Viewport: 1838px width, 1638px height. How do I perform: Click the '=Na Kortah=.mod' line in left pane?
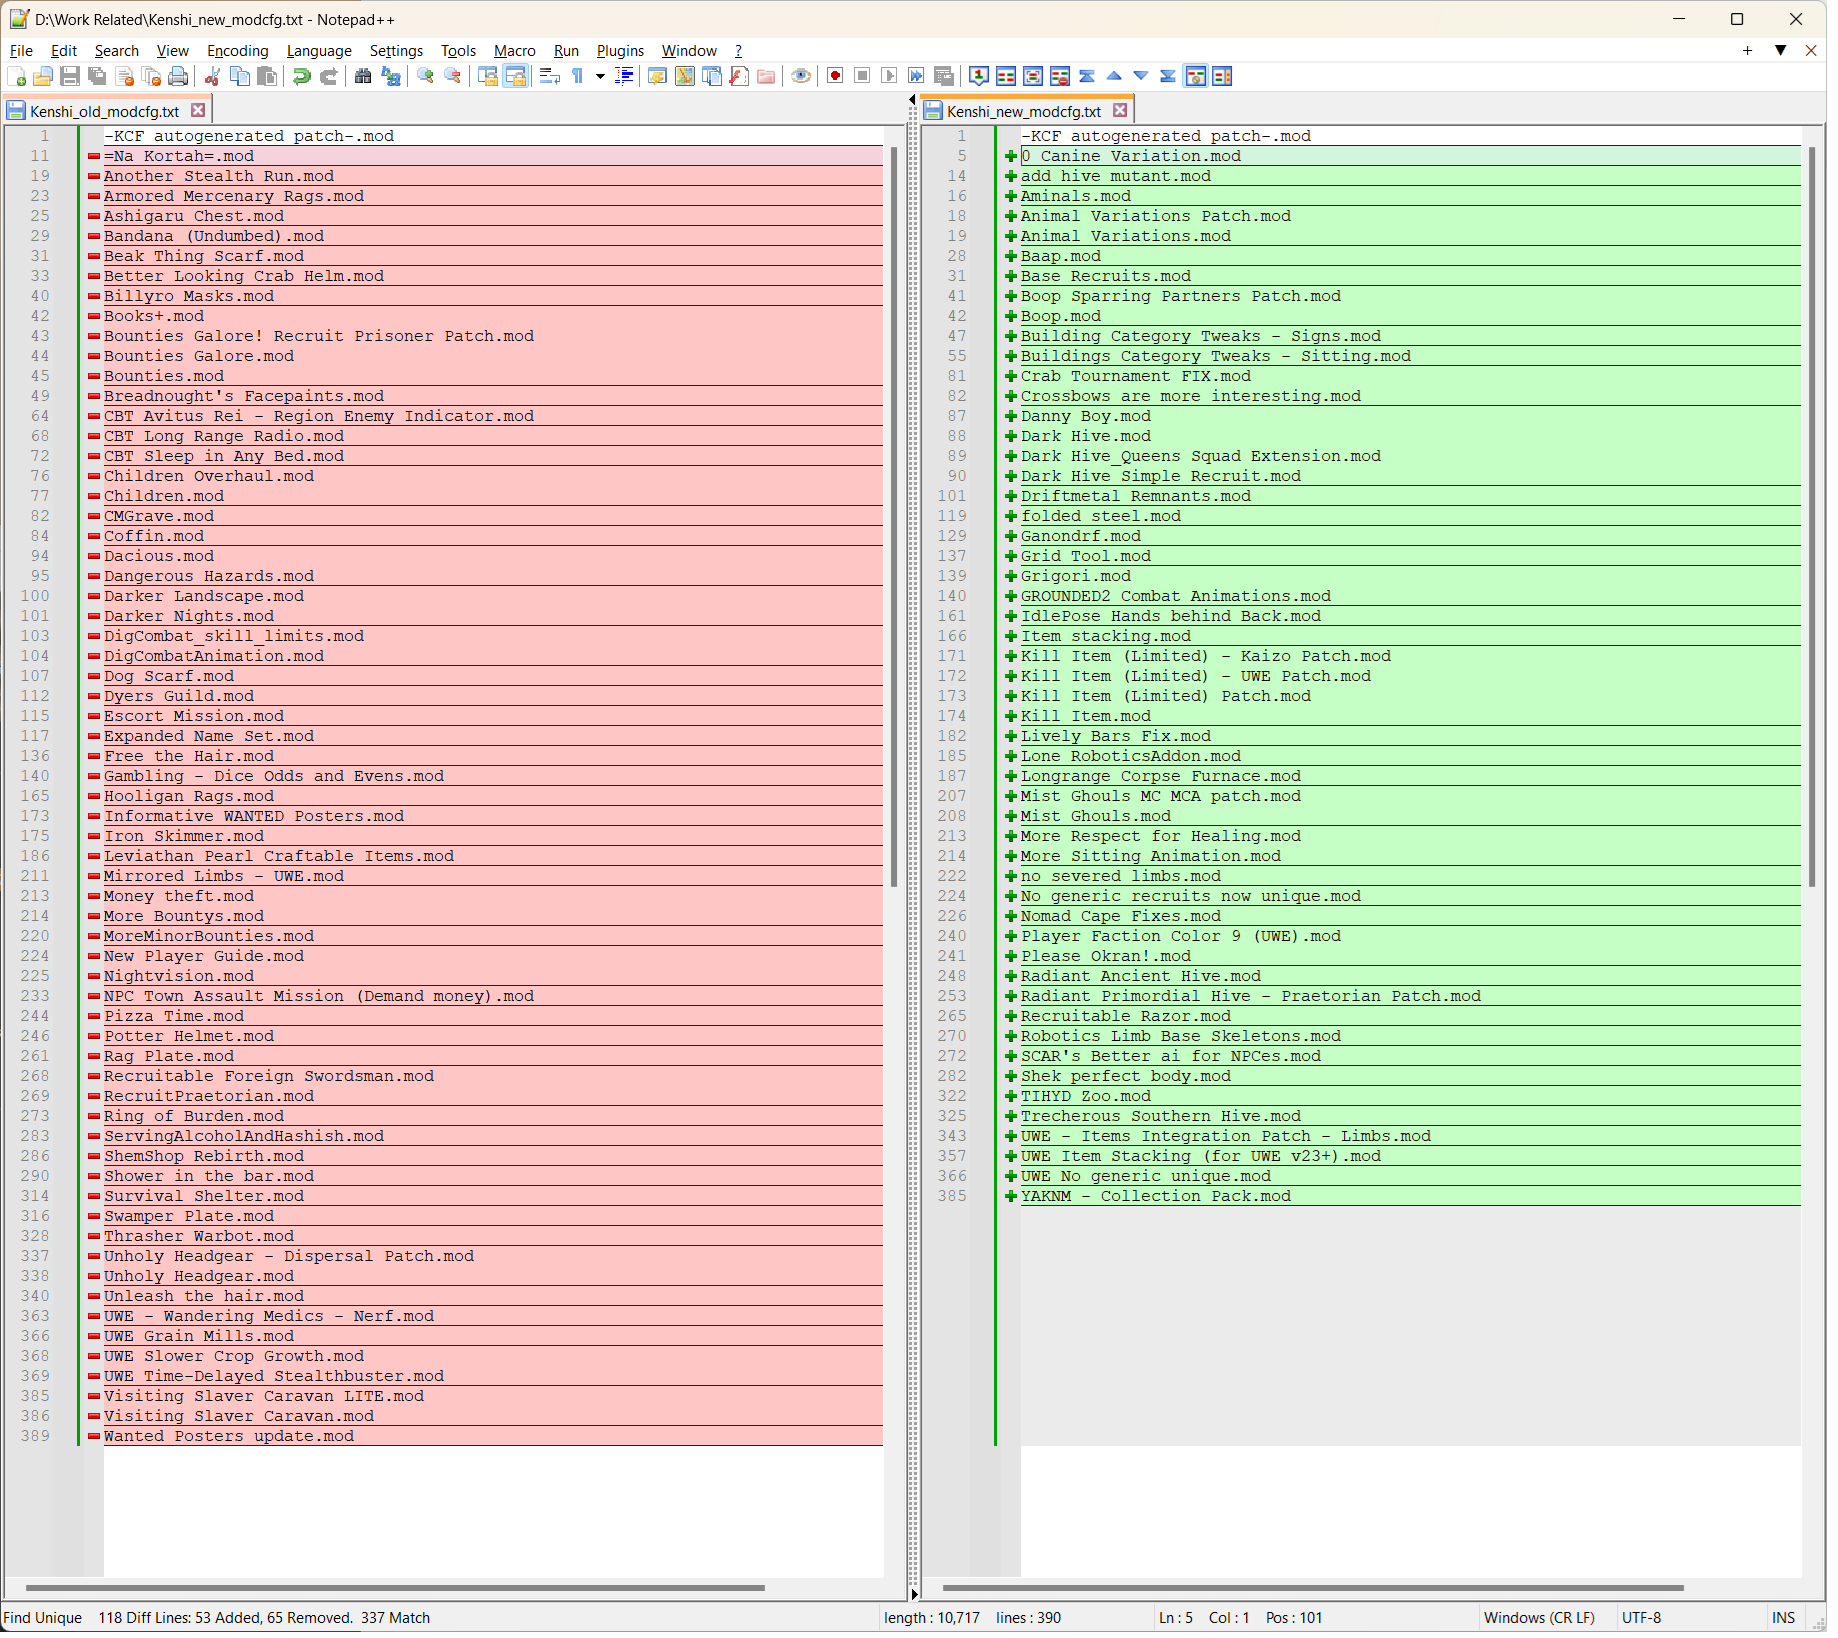[493, 156]
